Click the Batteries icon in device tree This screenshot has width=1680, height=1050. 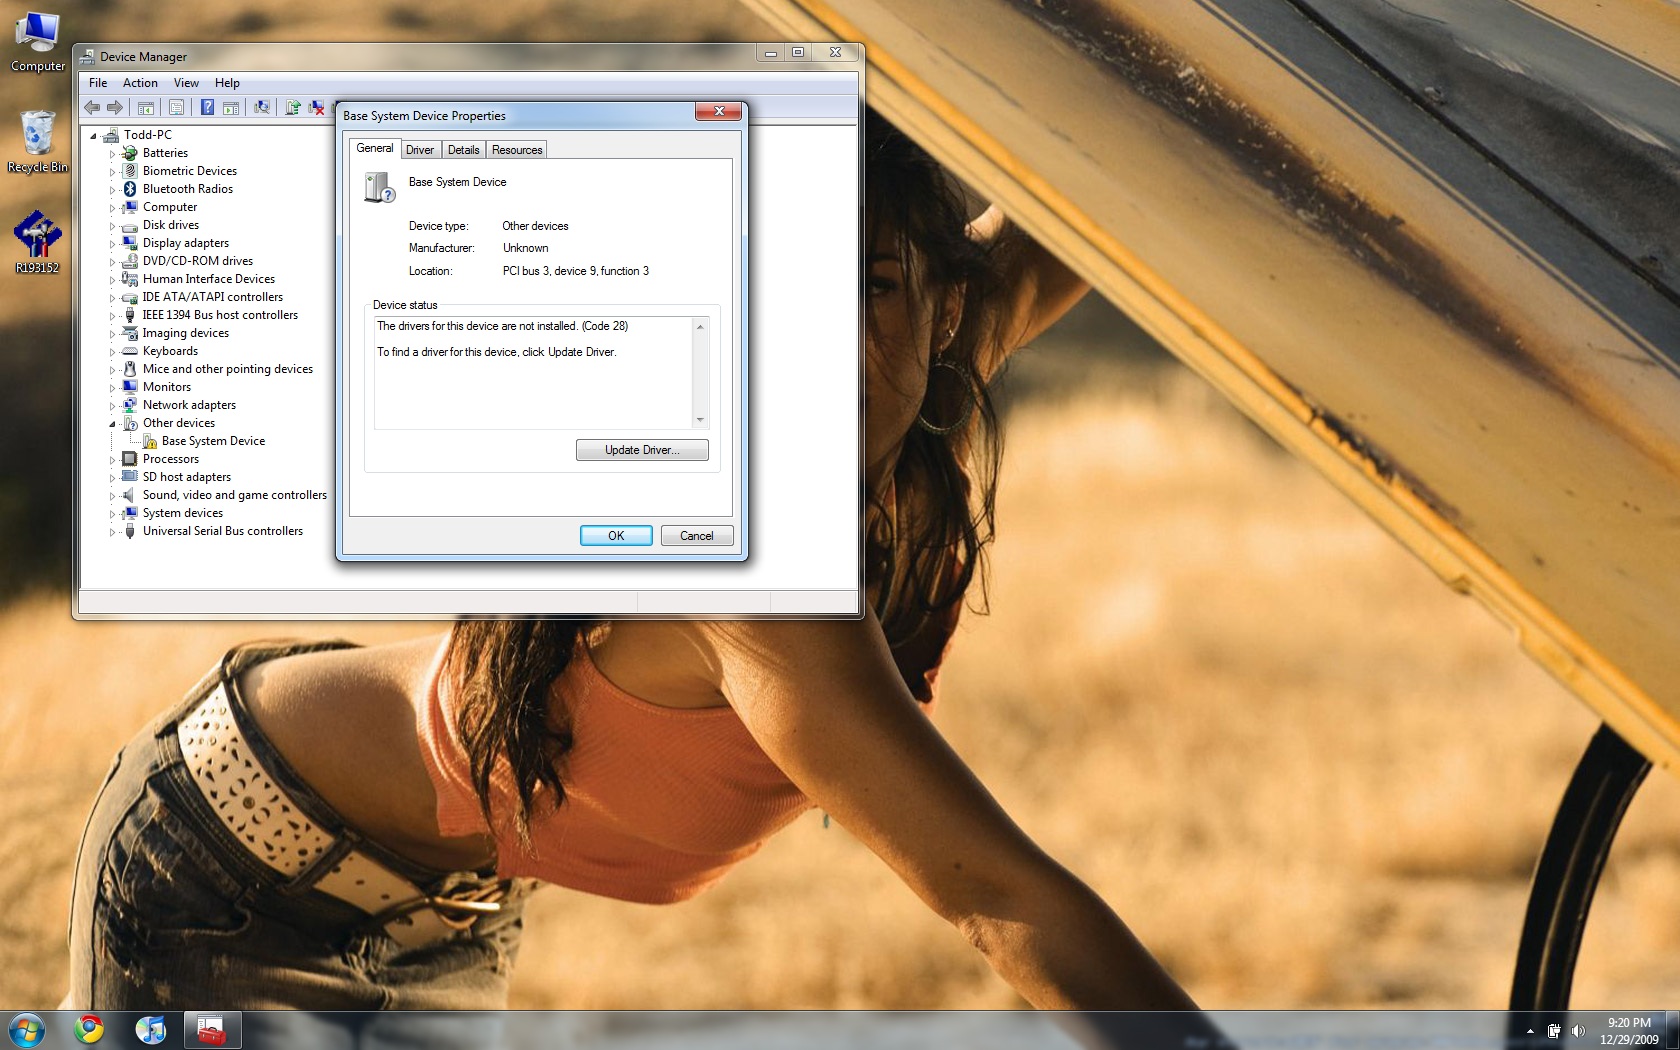pos(130,153)
